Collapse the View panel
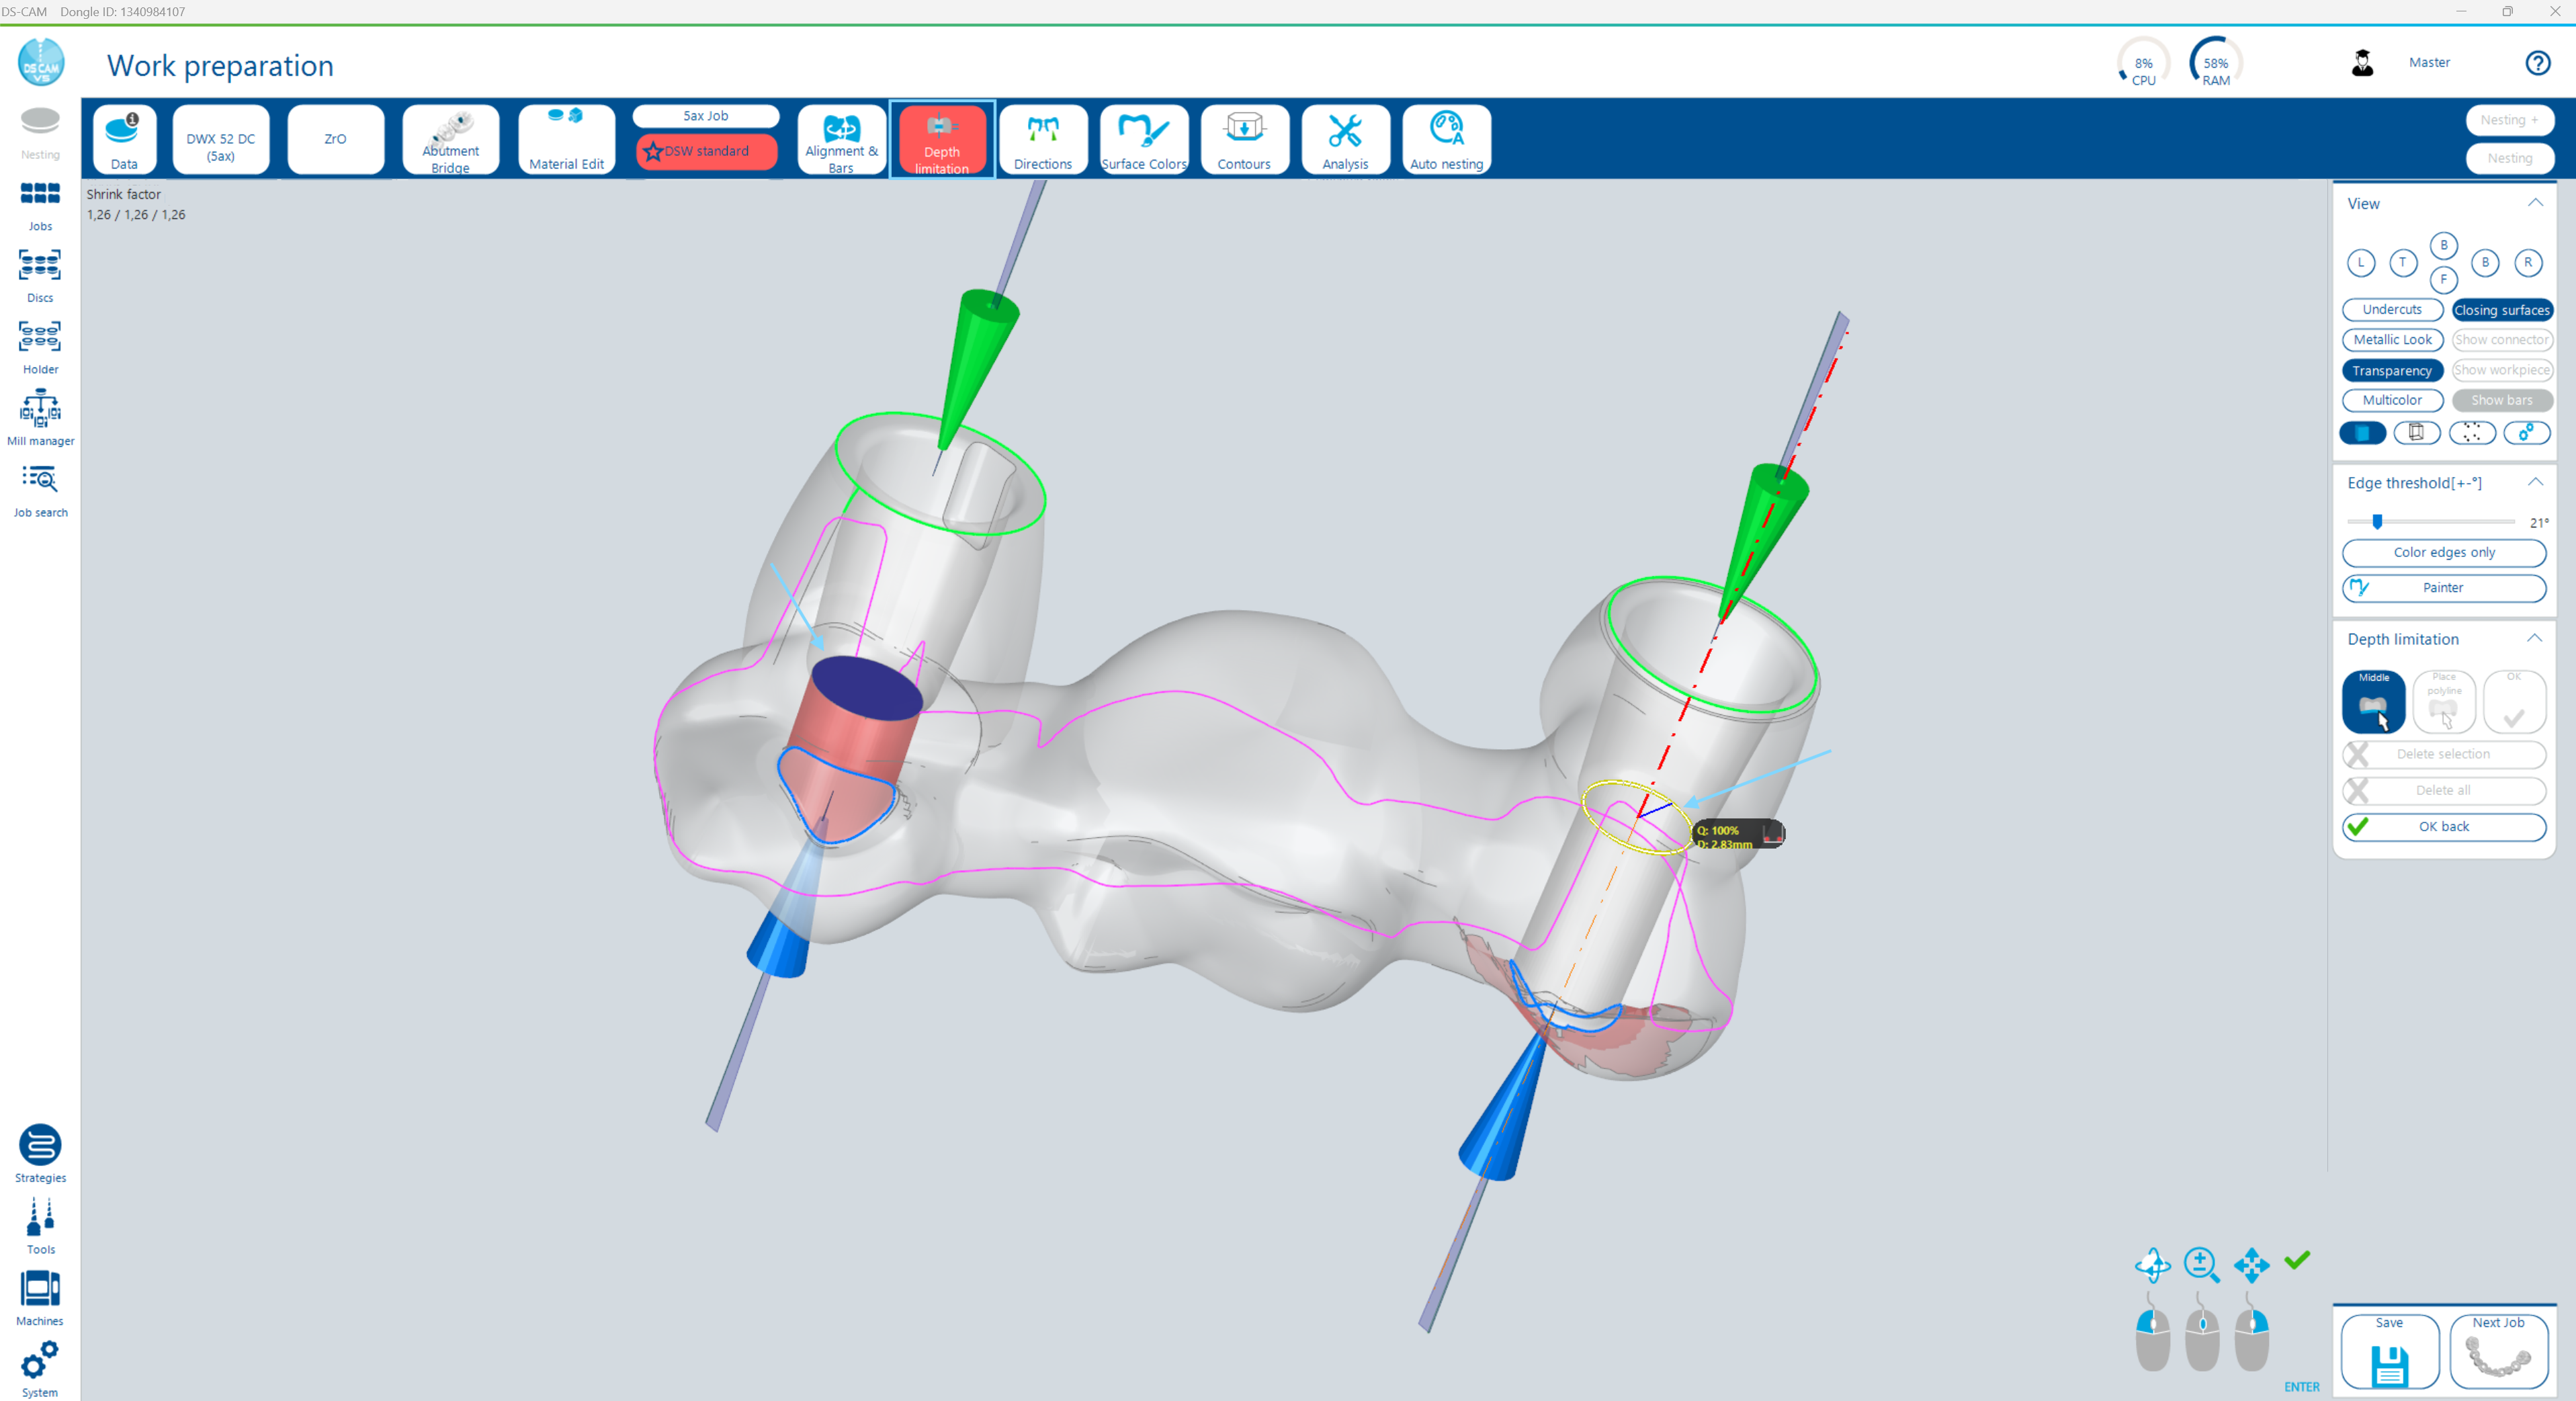 coord(2535,203)
